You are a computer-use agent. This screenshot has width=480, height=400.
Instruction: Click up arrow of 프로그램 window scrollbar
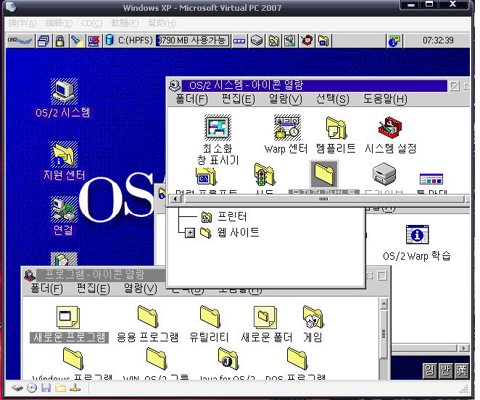(x=384, y=304)
